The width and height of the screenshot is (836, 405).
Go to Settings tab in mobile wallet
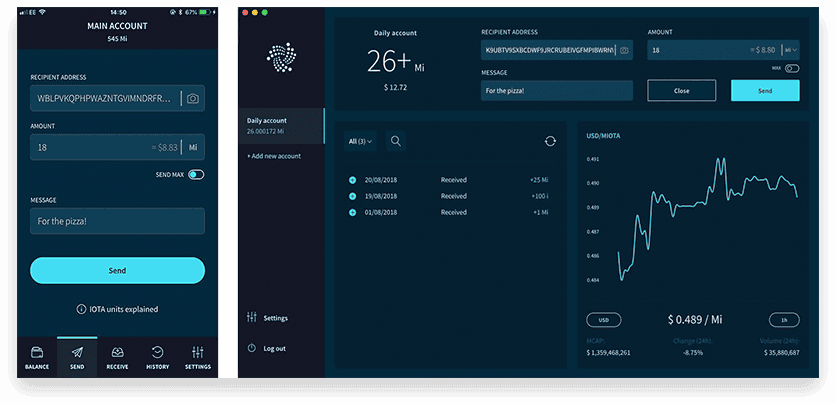click(x=198, y=358)
